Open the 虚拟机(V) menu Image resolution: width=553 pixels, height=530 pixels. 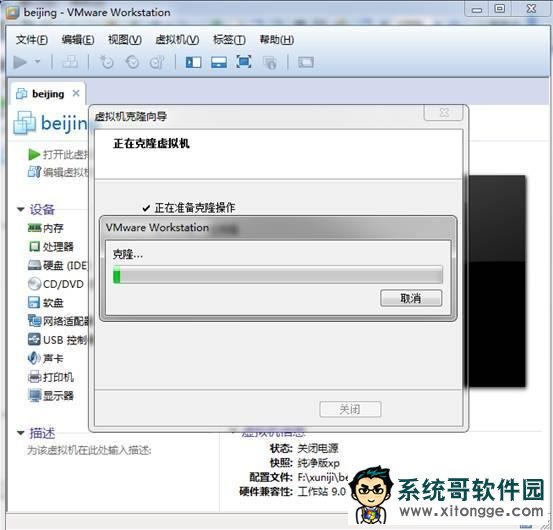pos(177,39)
